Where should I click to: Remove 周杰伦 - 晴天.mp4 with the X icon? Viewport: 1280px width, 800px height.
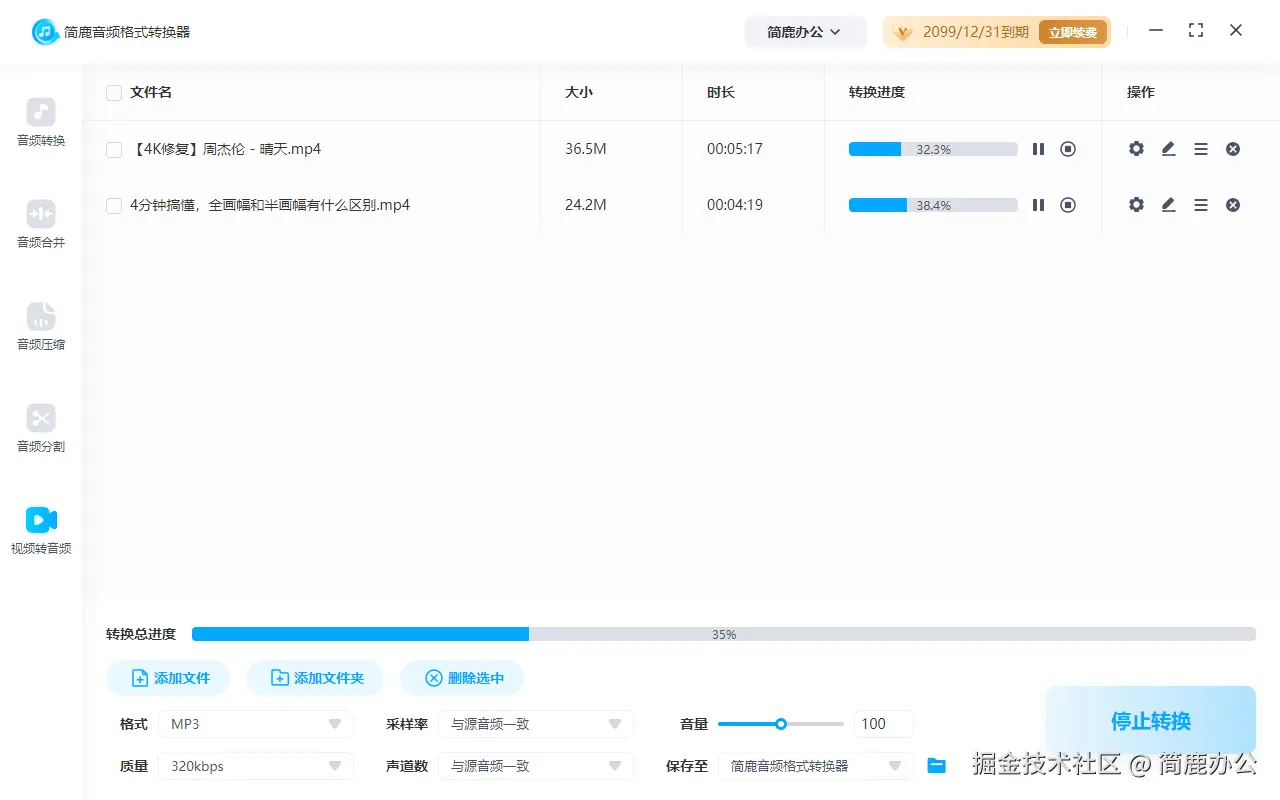[1233, 149]
